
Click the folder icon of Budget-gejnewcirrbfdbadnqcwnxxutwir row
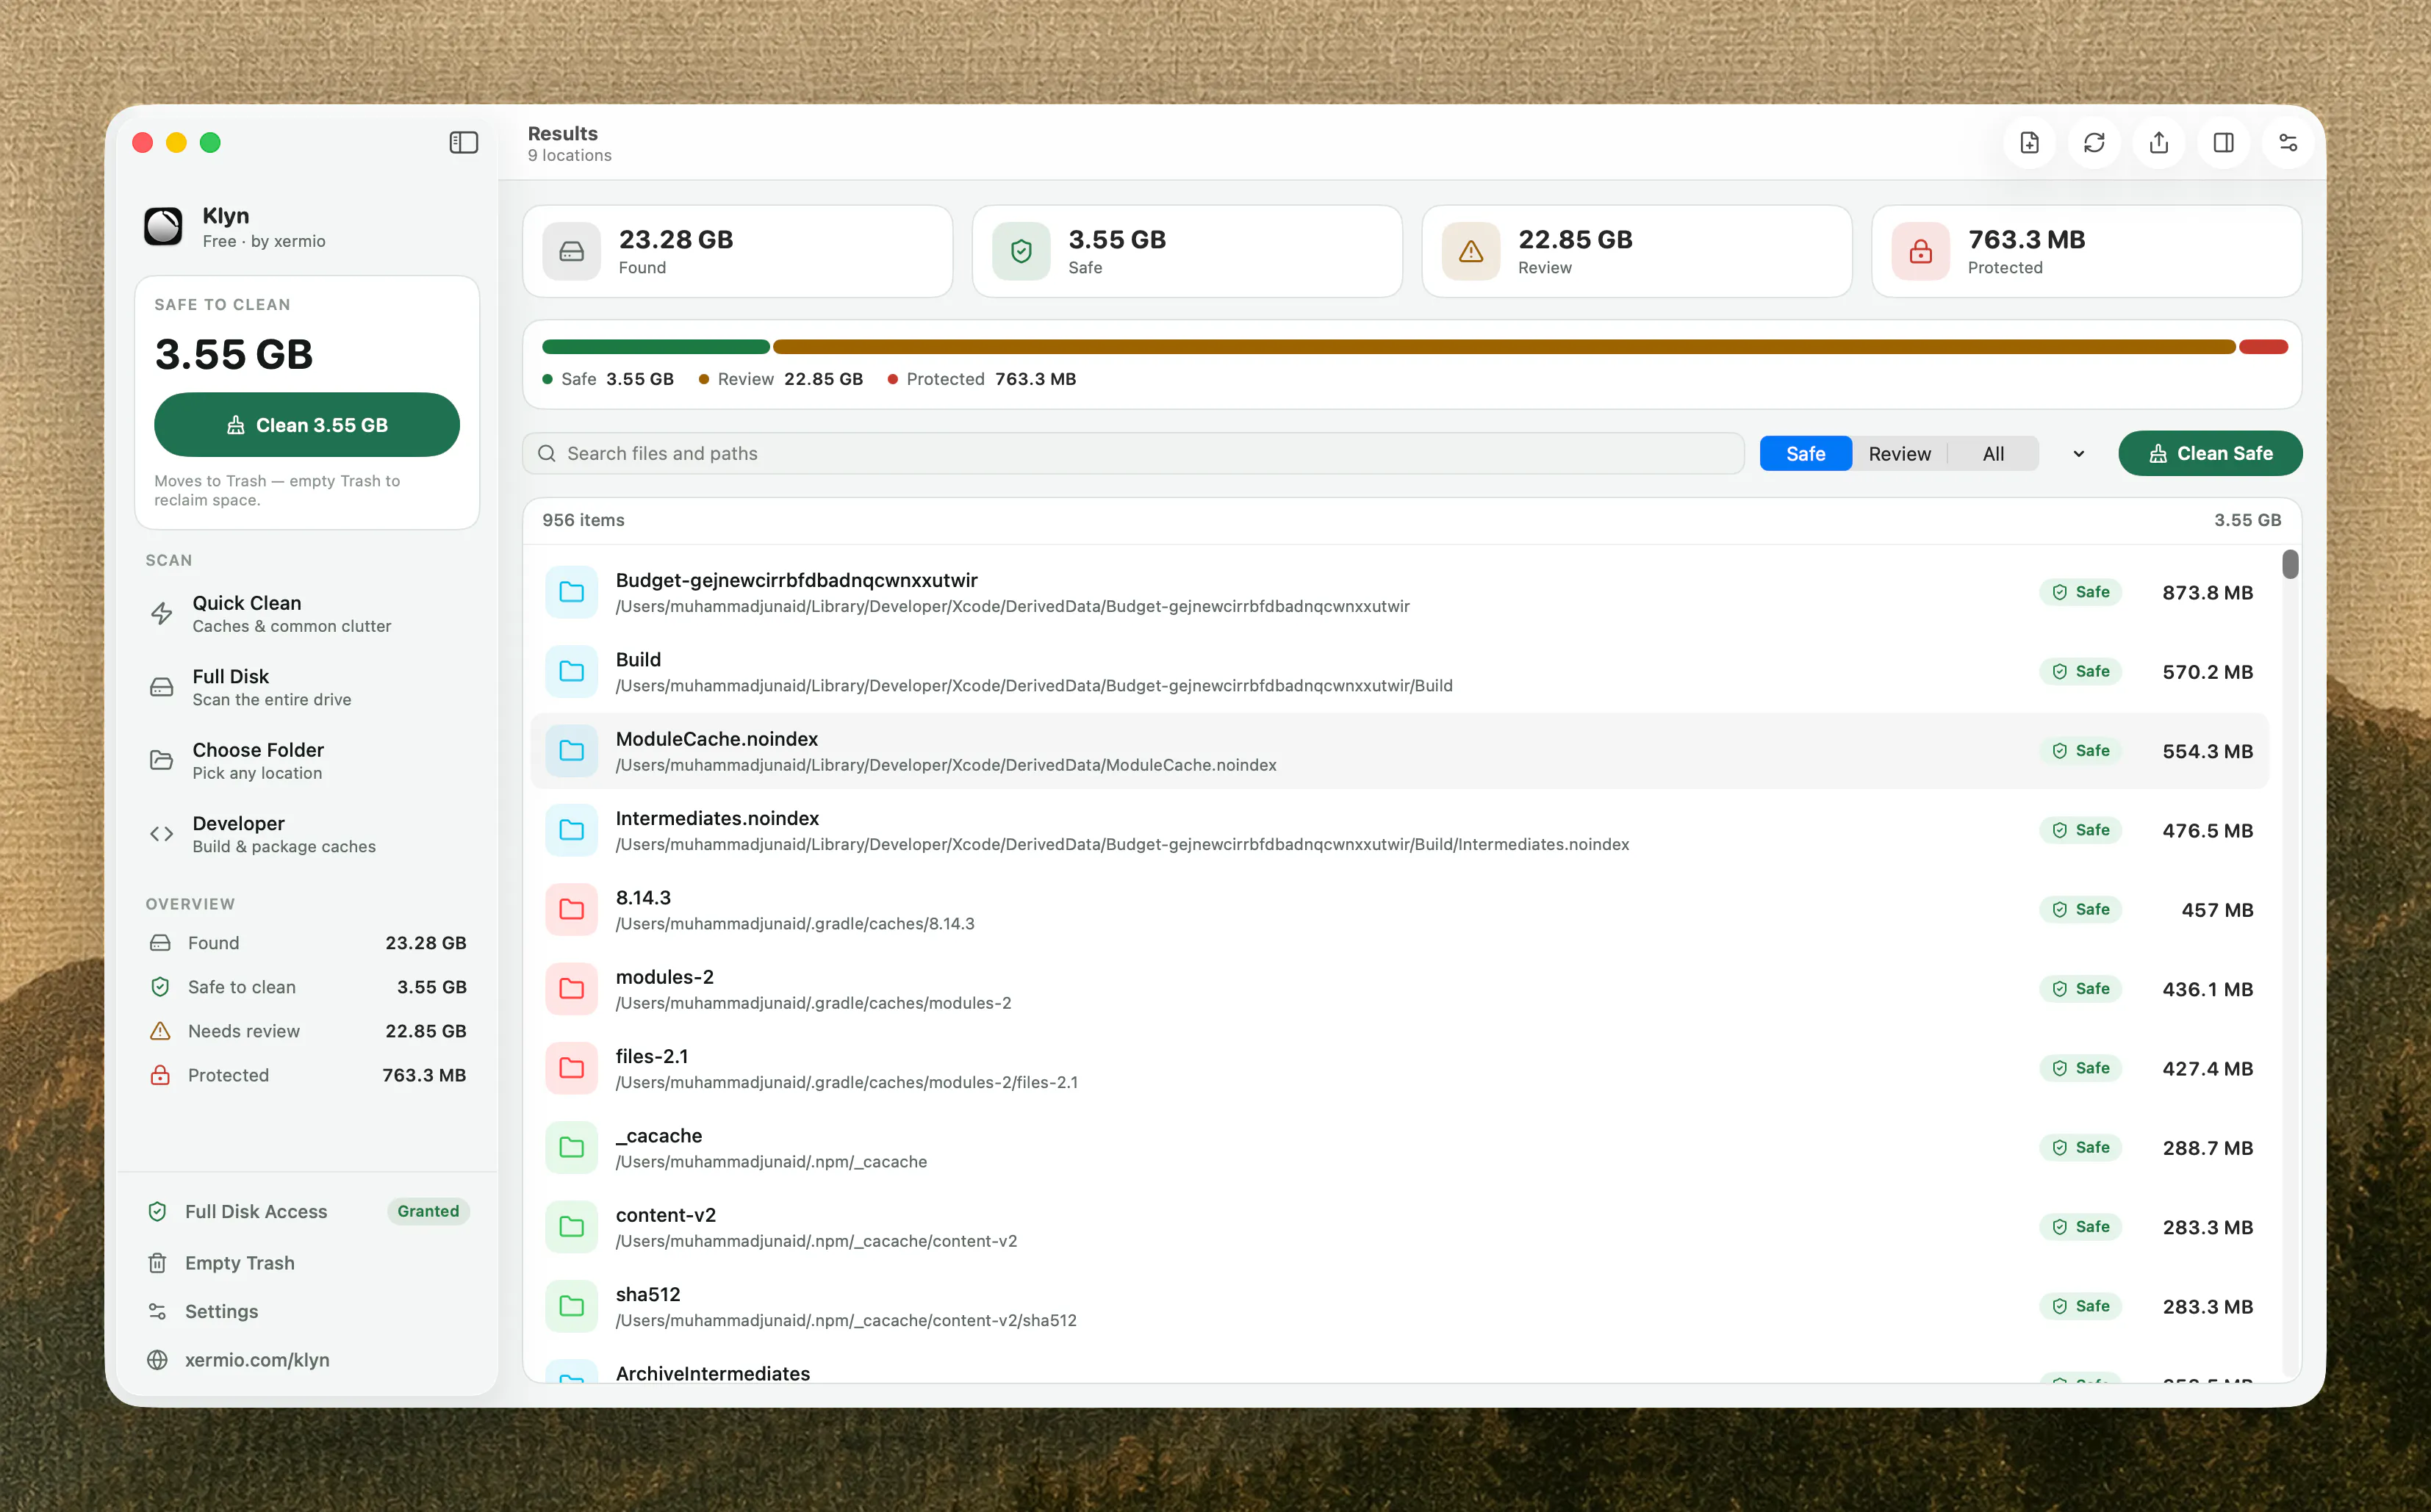(571, 592)
